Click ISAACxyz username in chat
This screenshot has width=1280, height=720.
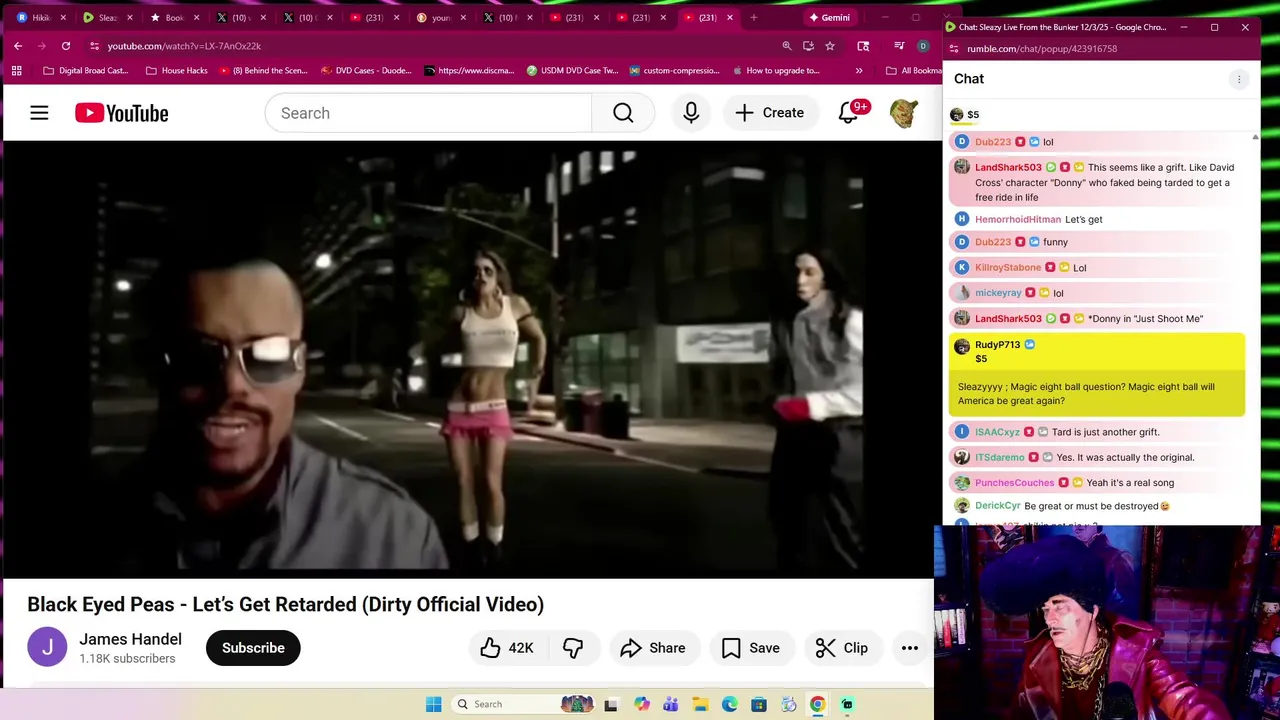point(997,432)
